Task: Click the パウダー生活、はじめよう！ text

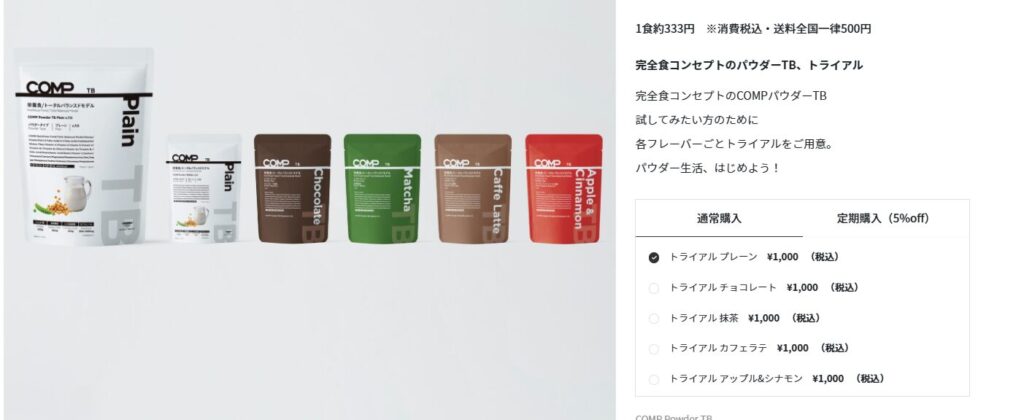Action: coord(708,168)
